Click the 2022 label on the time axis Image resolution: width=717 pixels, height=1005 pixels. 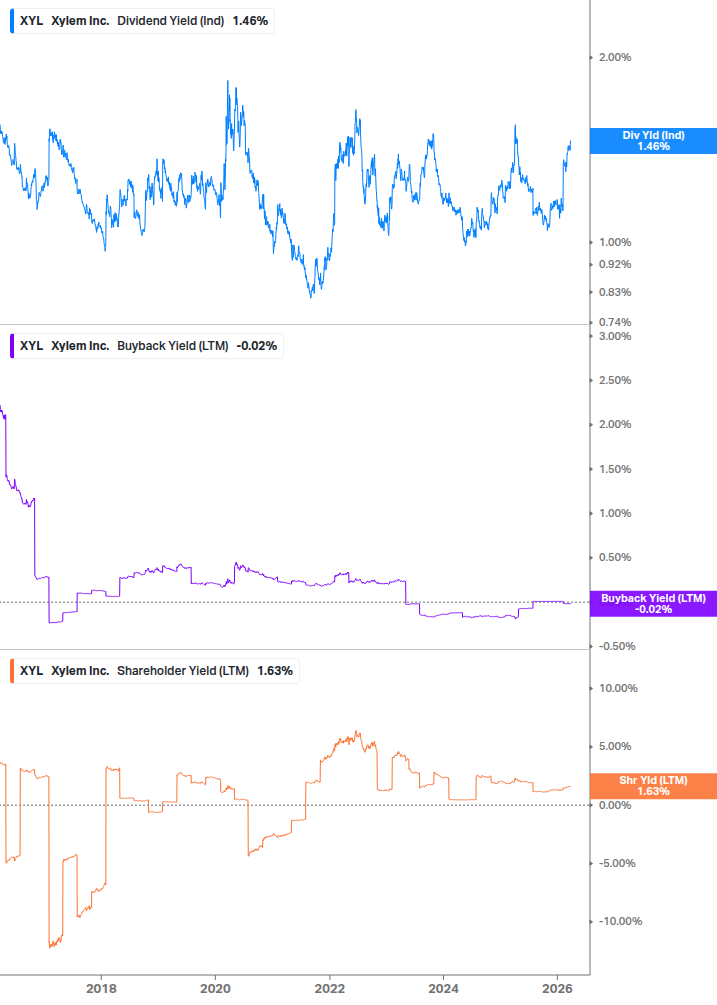click(x=329, y=988)
